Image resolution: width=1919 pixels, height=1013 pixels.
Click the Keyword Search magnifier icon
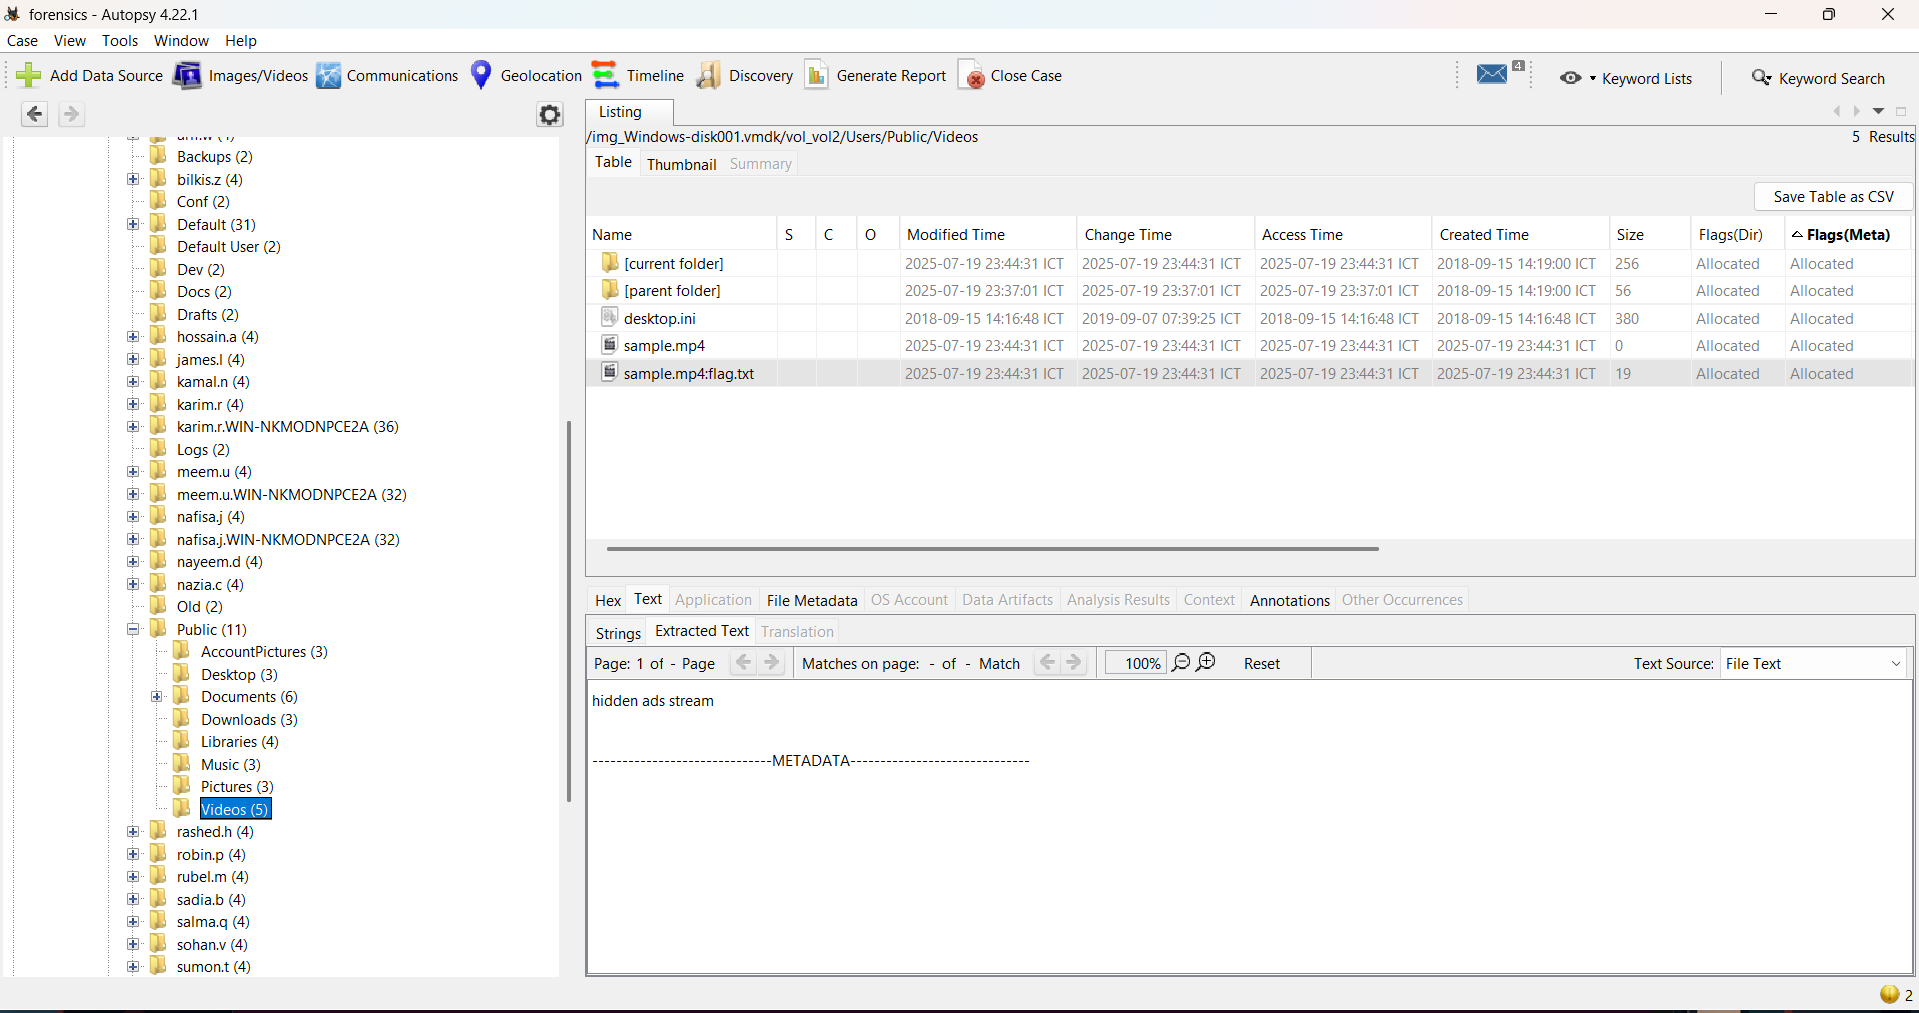pyautogui.click(x=1761, y=78)
